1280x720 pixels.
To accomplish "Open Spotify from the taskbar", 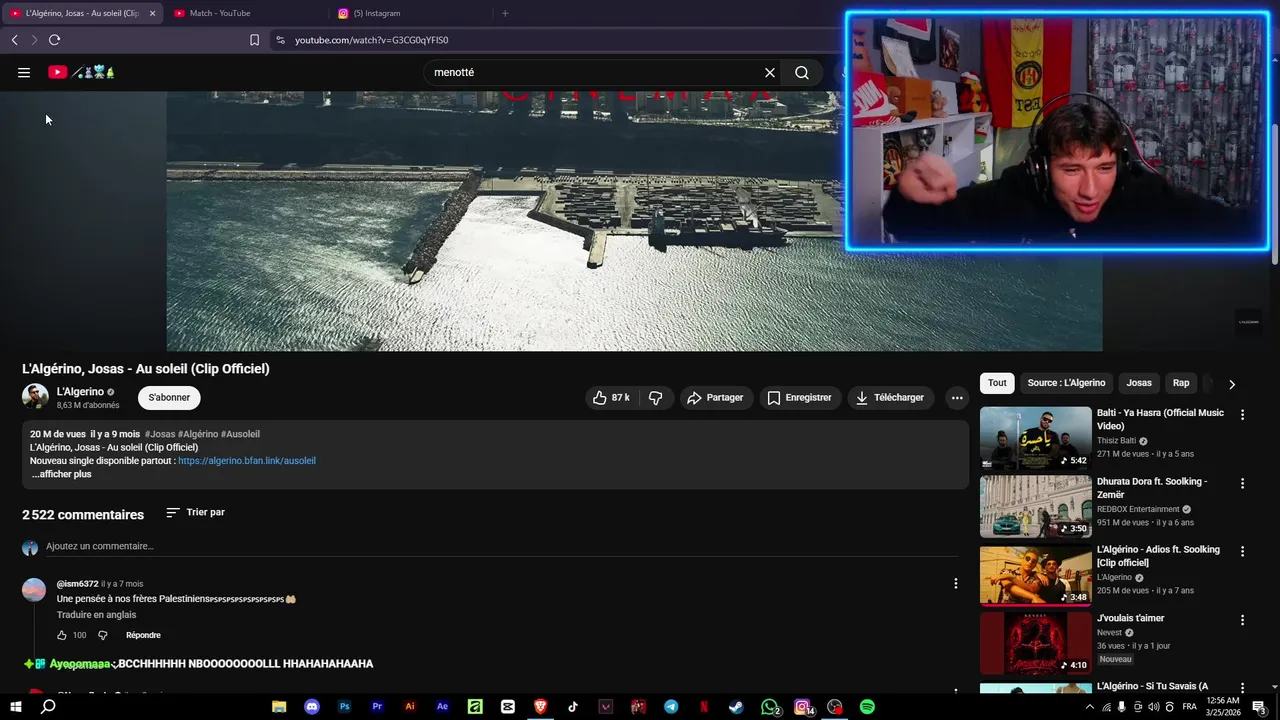I will [867, 706].
